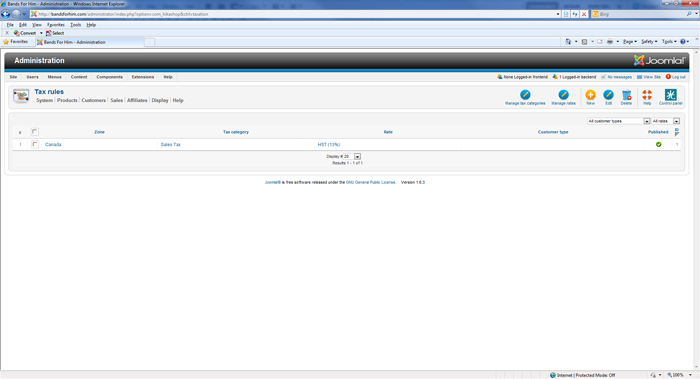Open the HikaShop Sales submenu
The image size is (700, 379).
117,100
